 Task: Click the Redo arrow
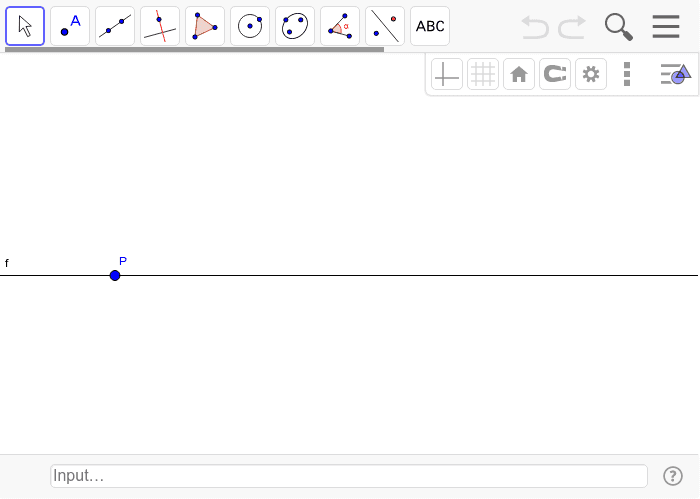572,27
